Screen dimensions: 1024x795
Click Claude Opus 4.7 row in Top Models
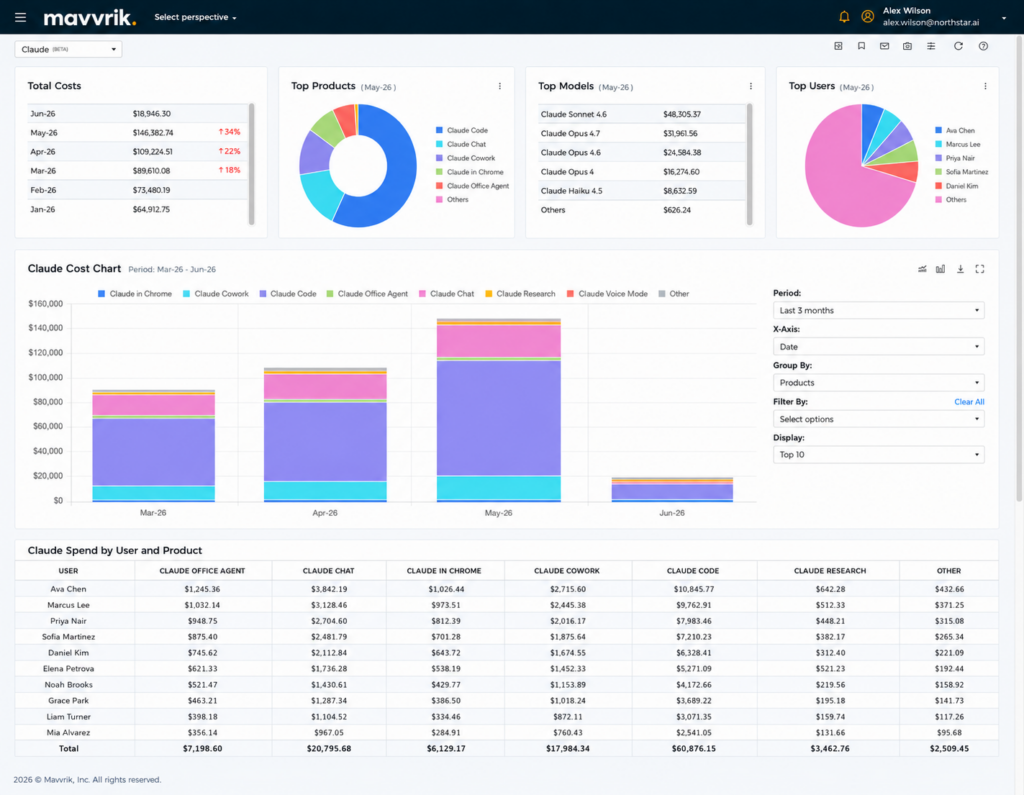(x=641, y=133)
